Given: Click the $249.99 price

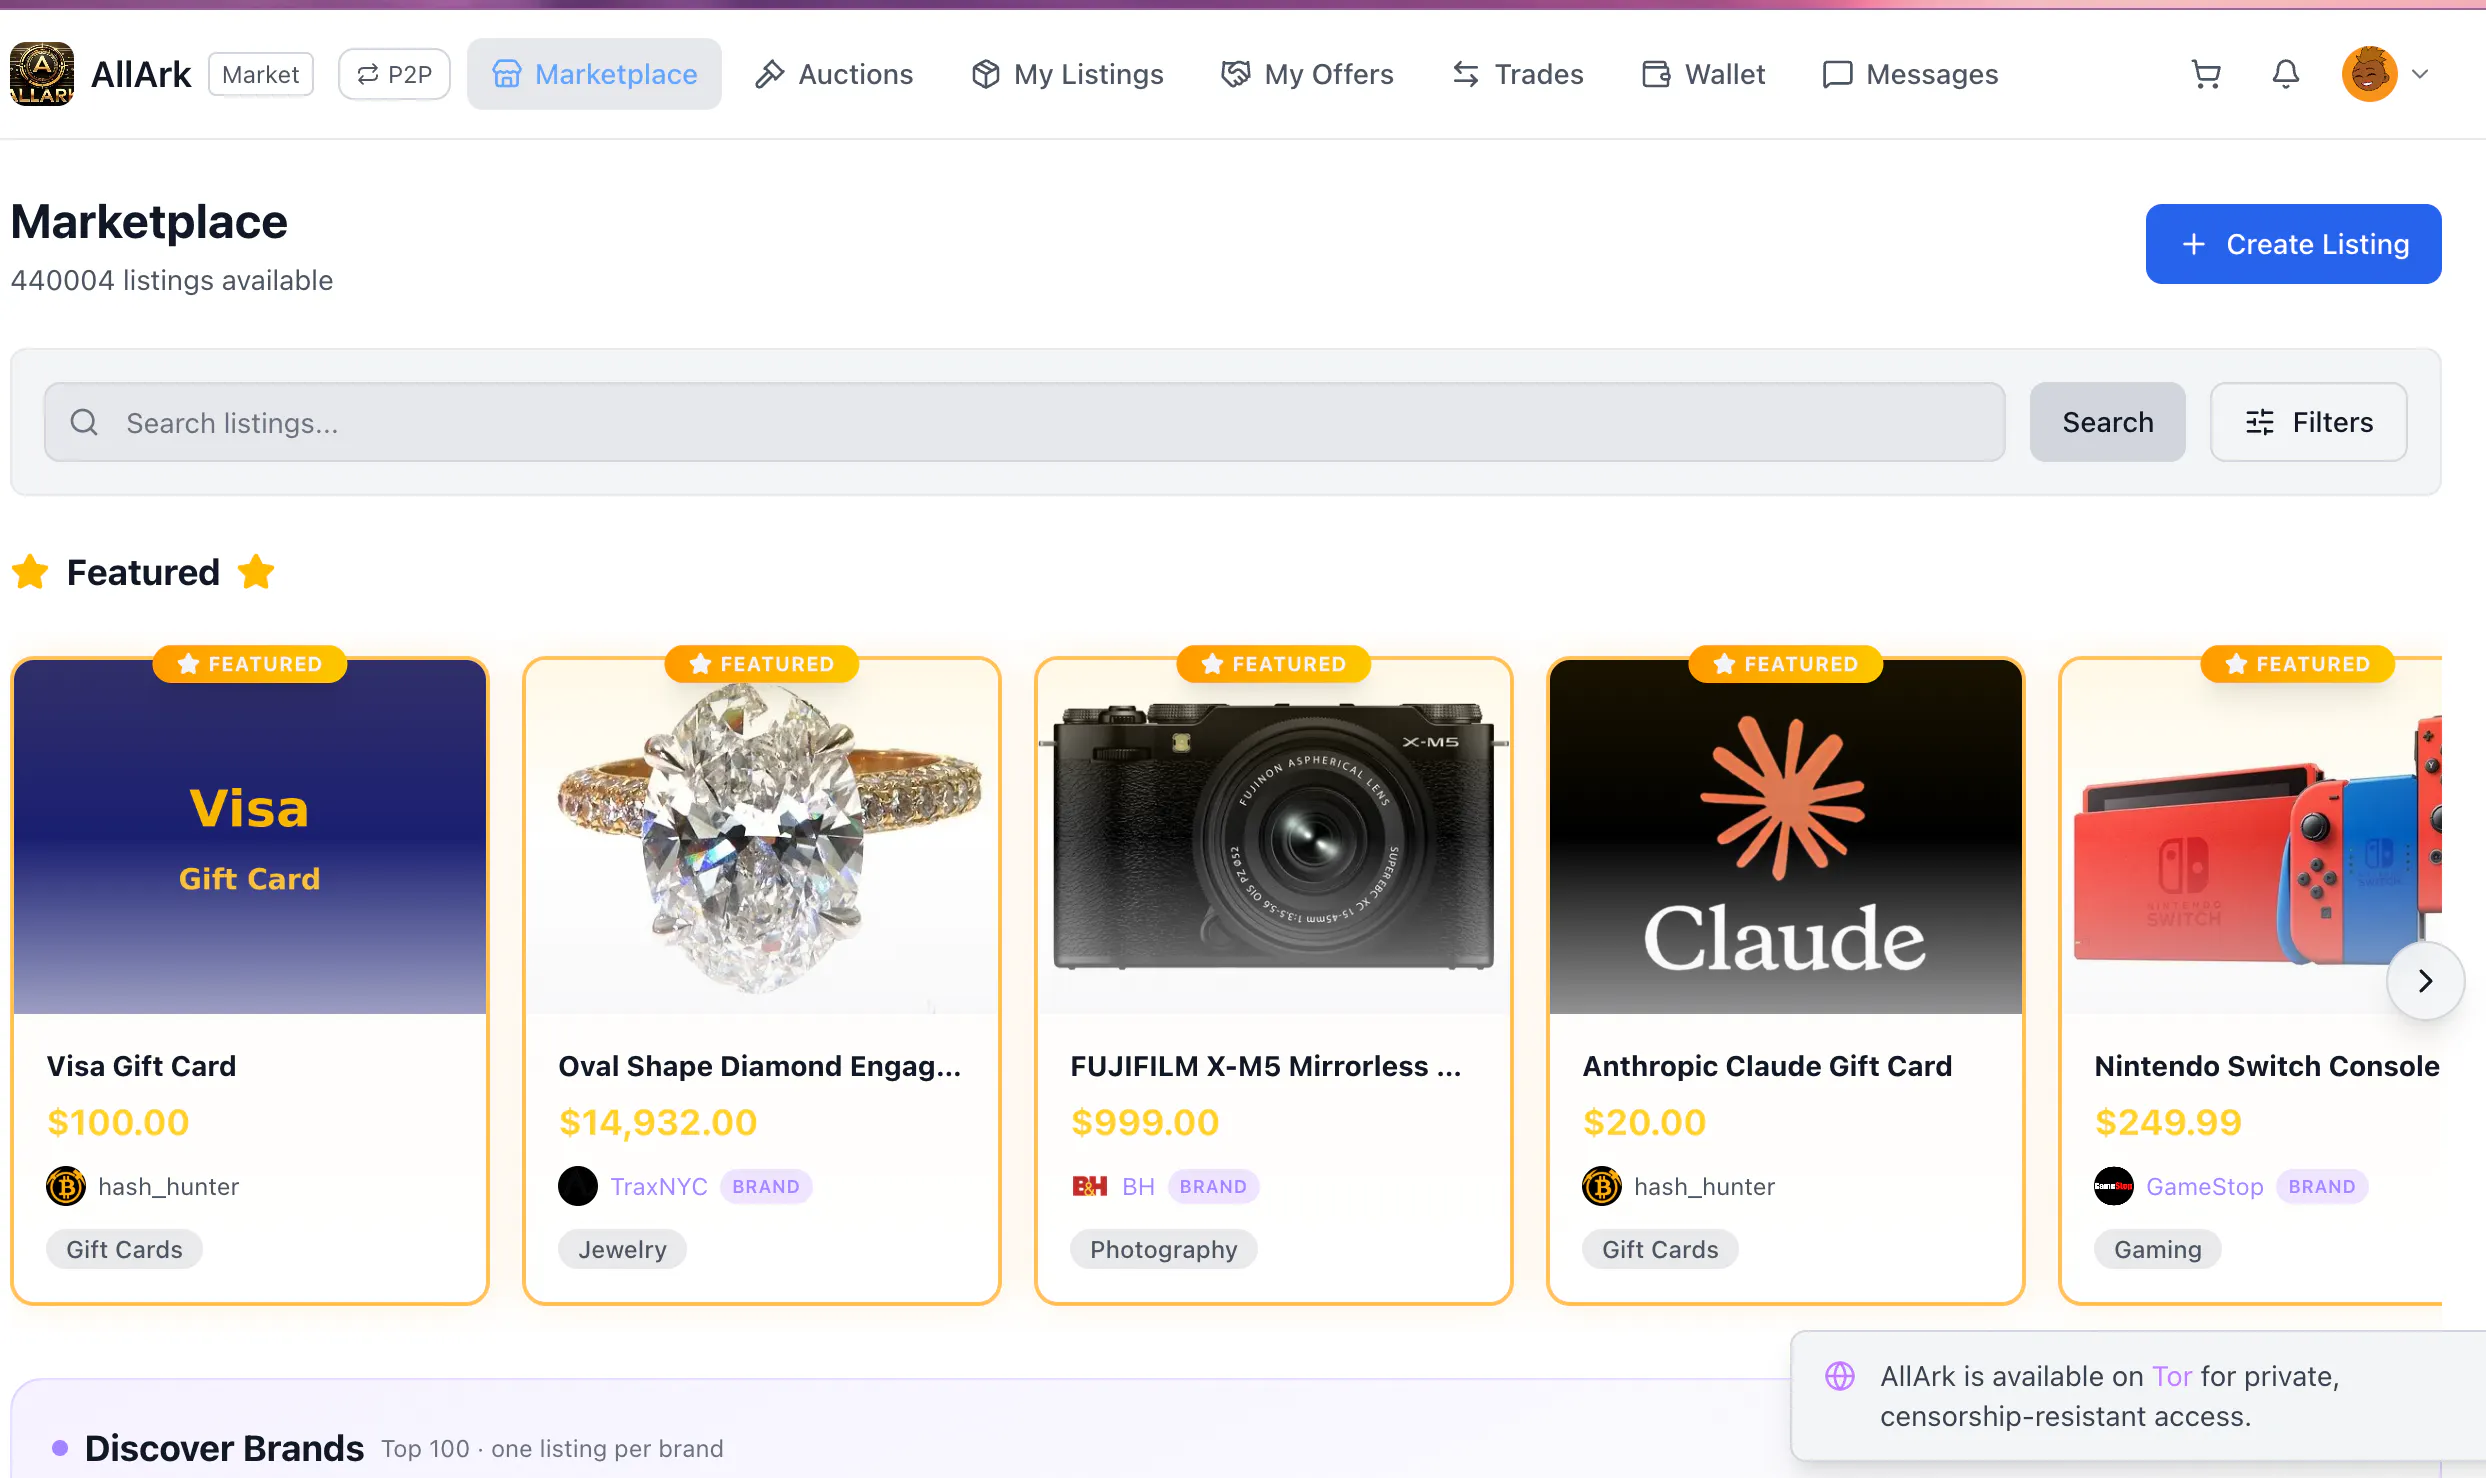Looking at the screenshot, I should point(2167,1122).
